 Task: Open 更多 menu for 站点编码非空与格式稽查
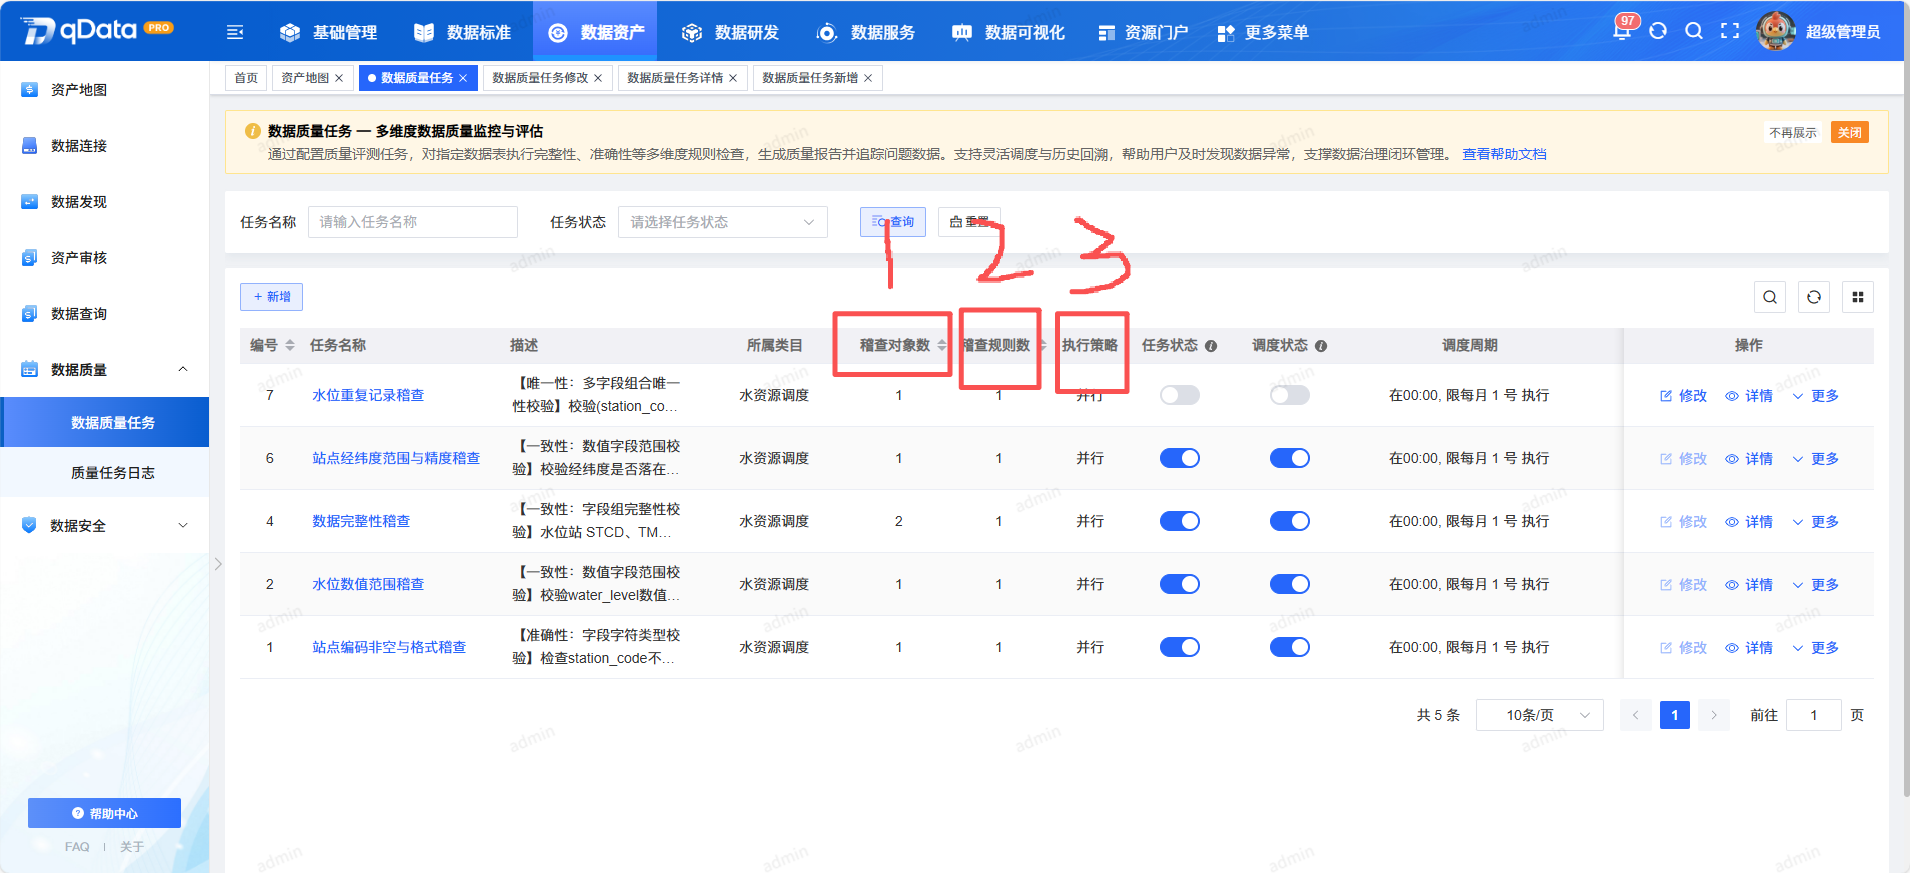point(1815,648)
